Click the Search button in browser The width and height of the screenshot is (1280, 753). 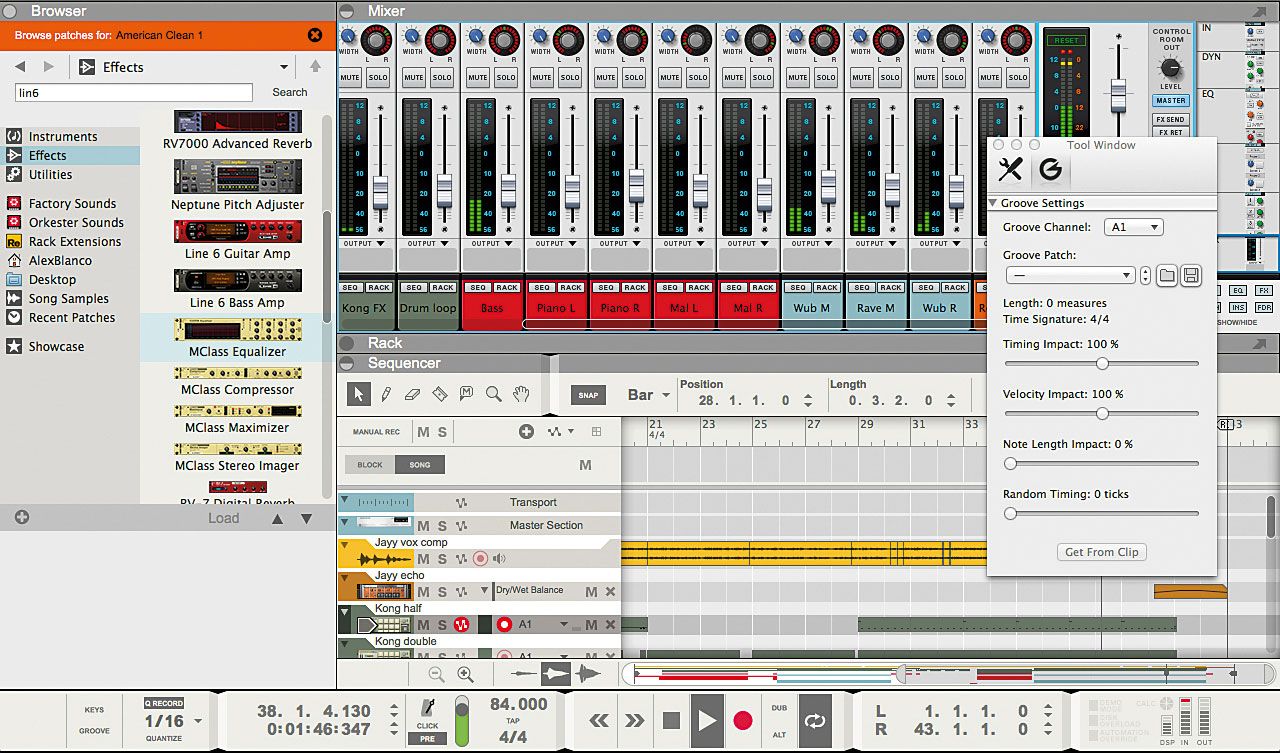pos(290,92)
